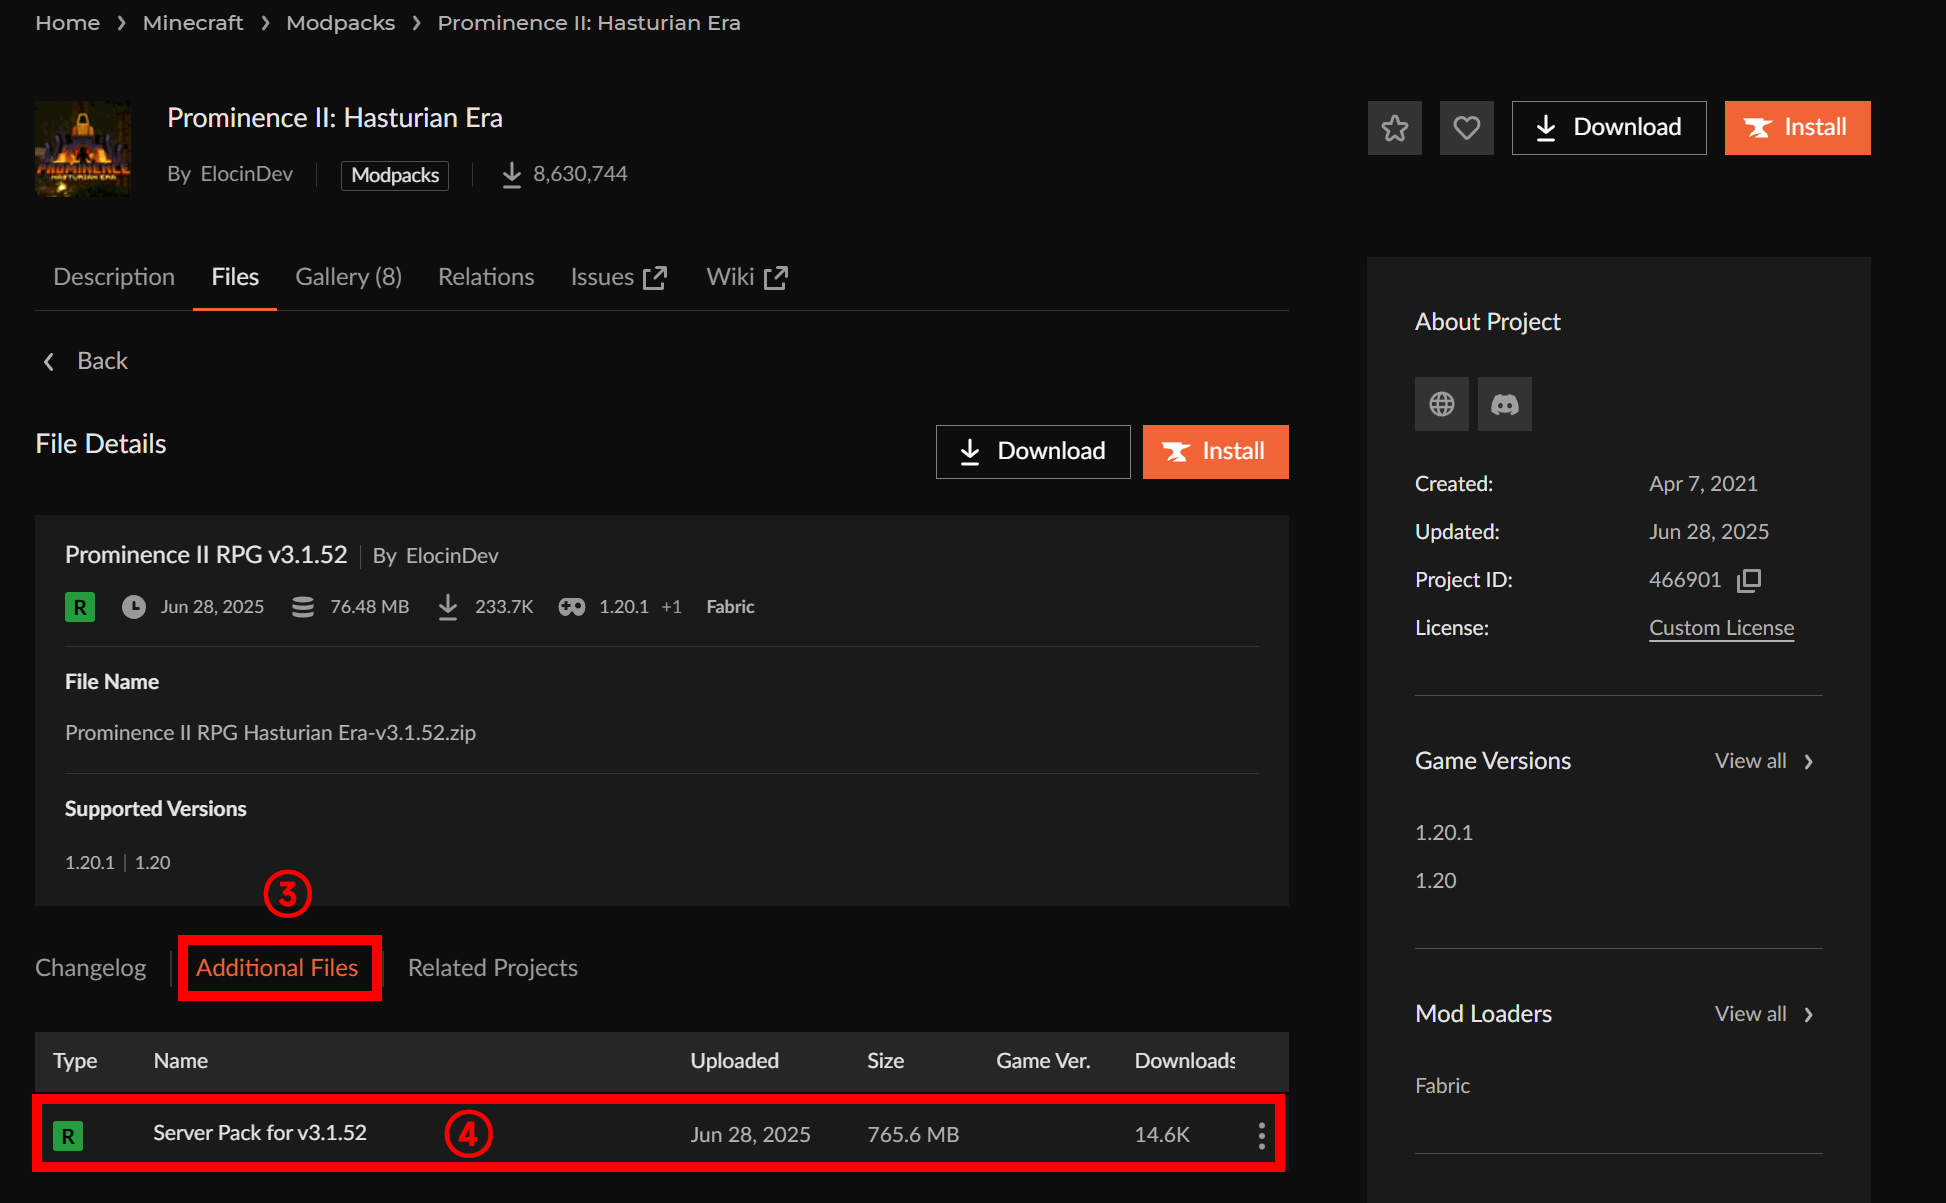
Task: Open the Discord server icon
Action: (1504, 404)
